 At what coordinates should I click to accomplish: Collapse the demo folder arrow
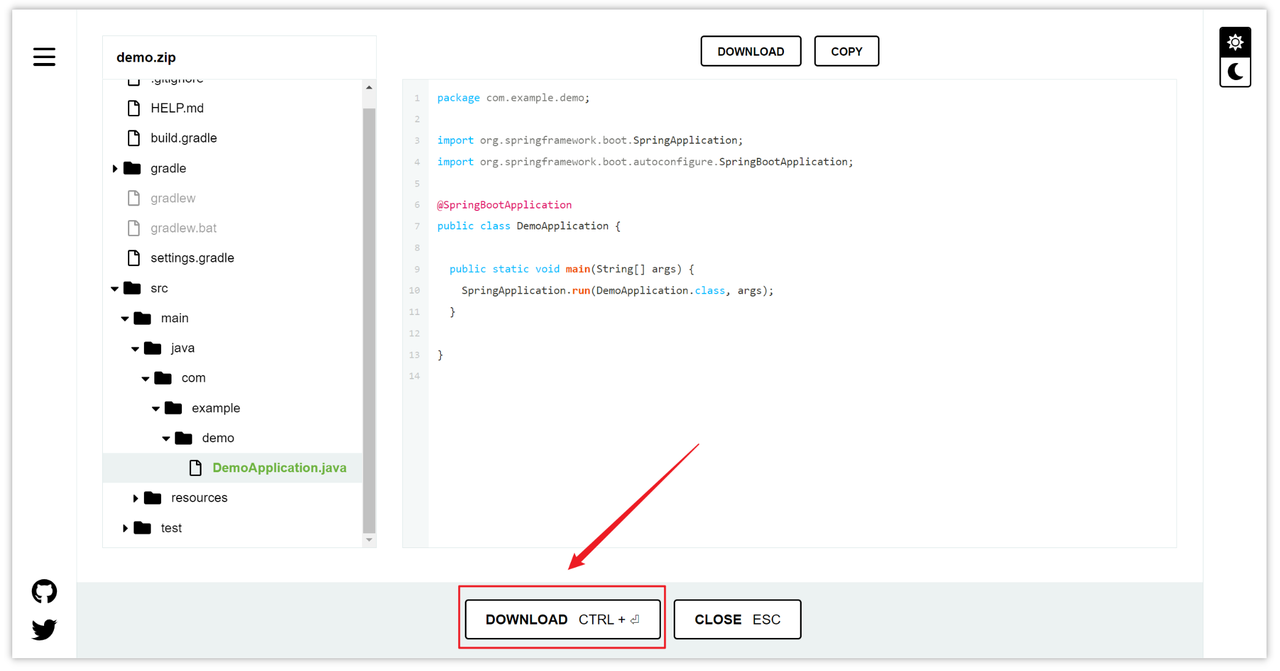pos(166,439)
